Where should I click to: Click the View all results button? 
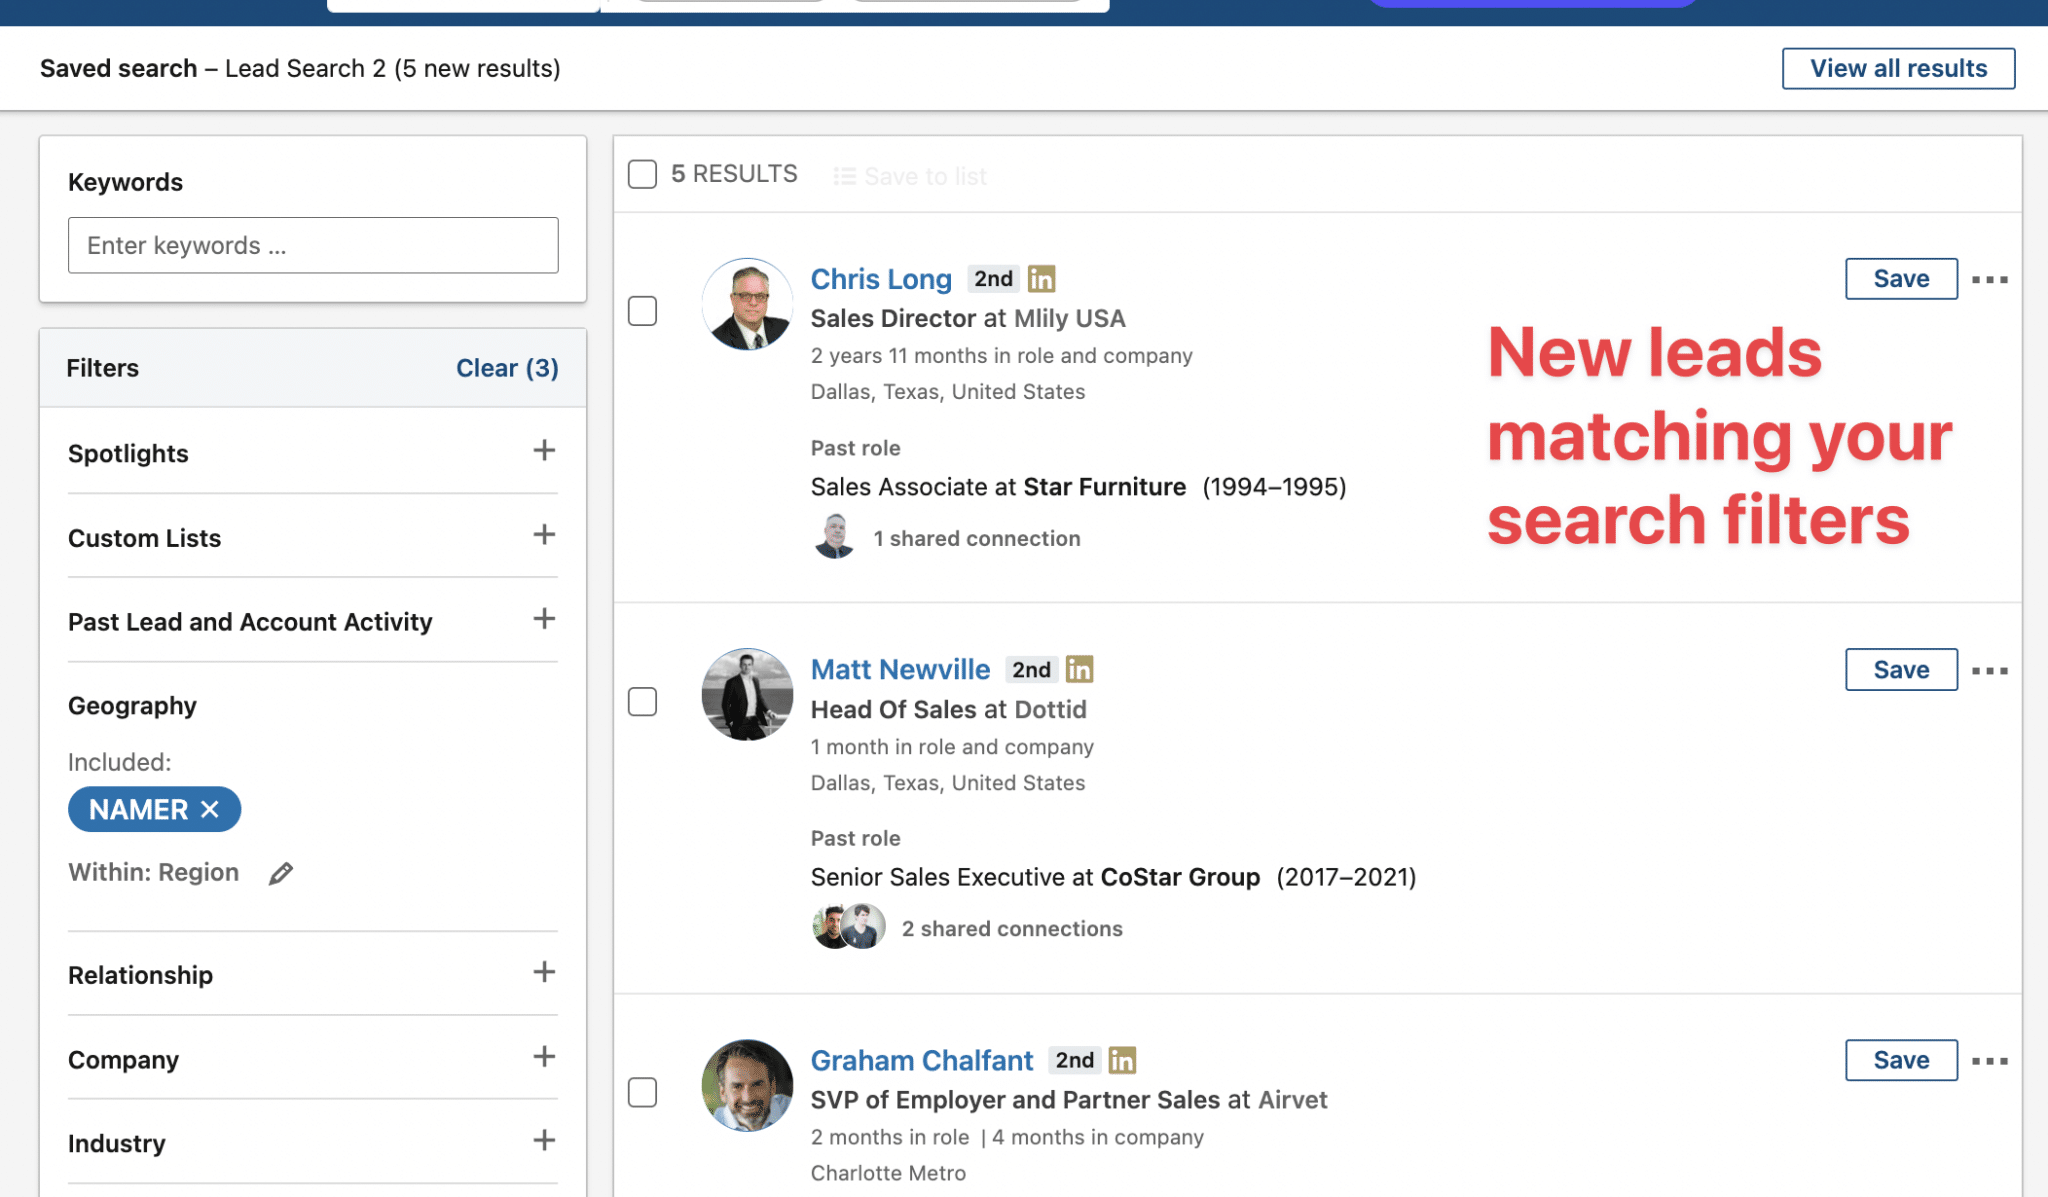click(1898, 68)
